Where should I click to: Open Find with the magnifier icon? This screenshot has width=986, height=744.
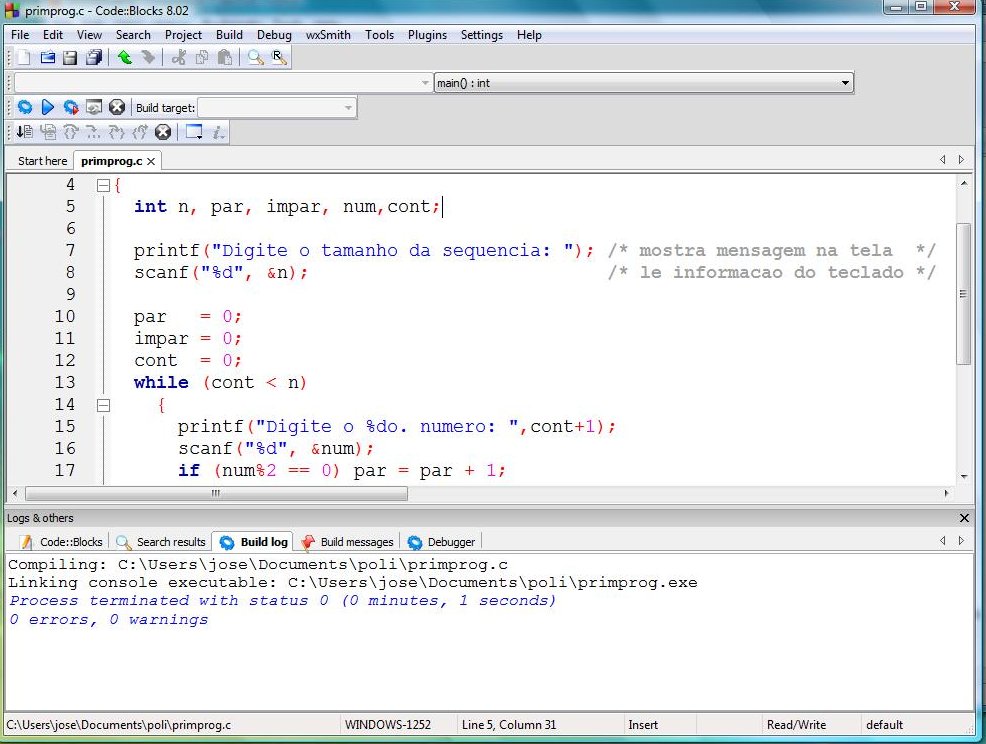coord(256,58)
